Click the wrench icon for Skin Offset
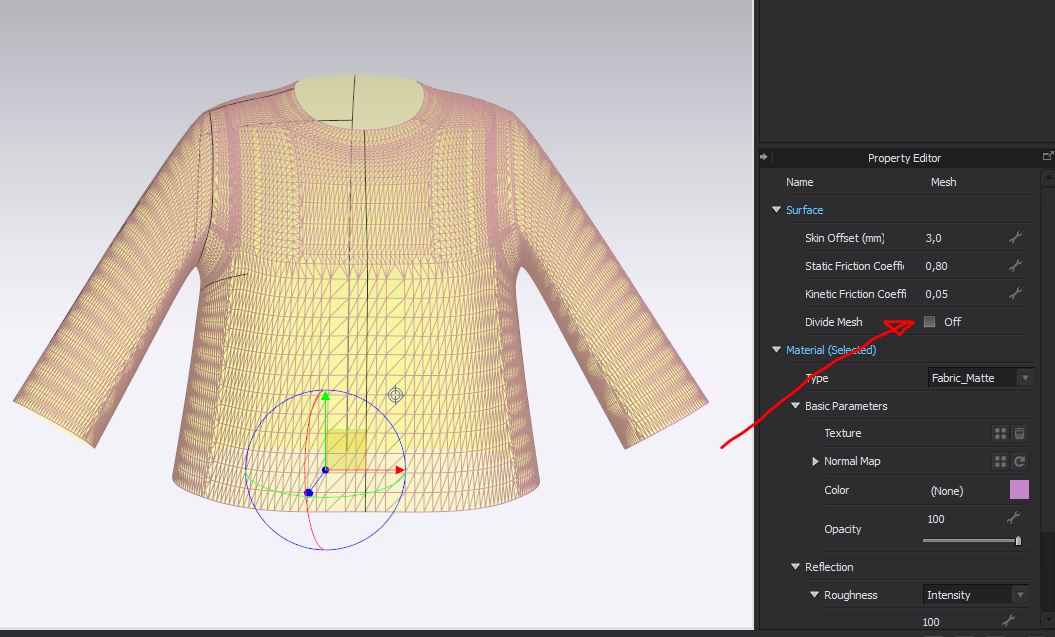This screenshot has height=637, width=1055. (1015, 238)
